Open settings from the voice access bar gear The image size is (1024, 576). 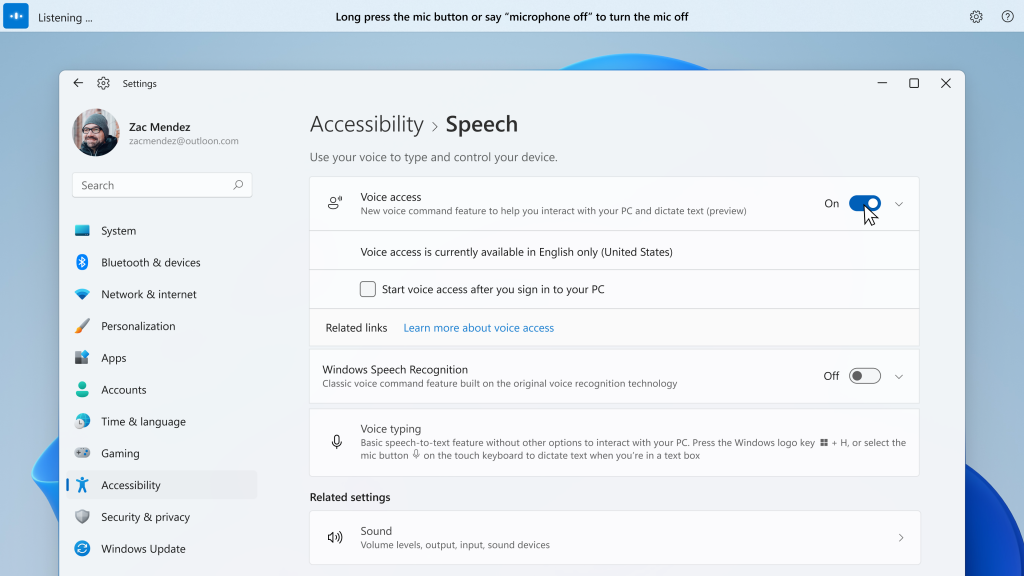[976, 16]
